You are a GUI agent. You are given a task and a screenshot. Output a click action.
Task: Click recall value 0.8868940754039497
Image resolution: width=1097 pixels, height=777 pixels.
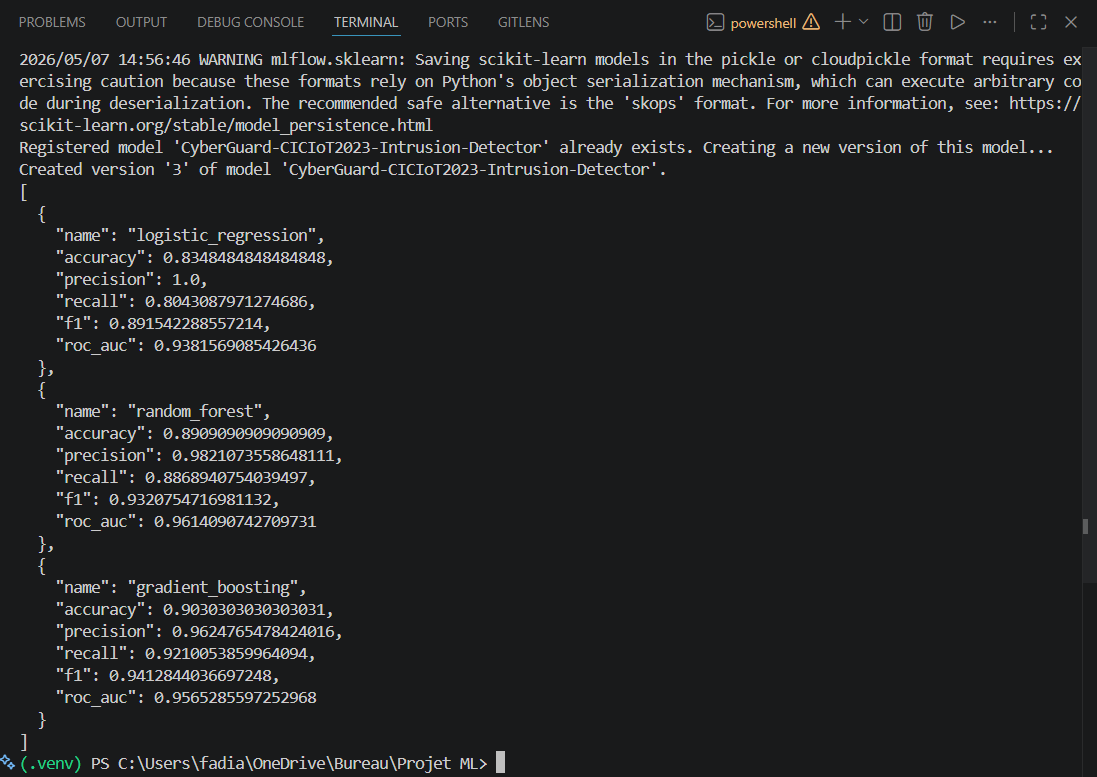click(x=226, y=478)
